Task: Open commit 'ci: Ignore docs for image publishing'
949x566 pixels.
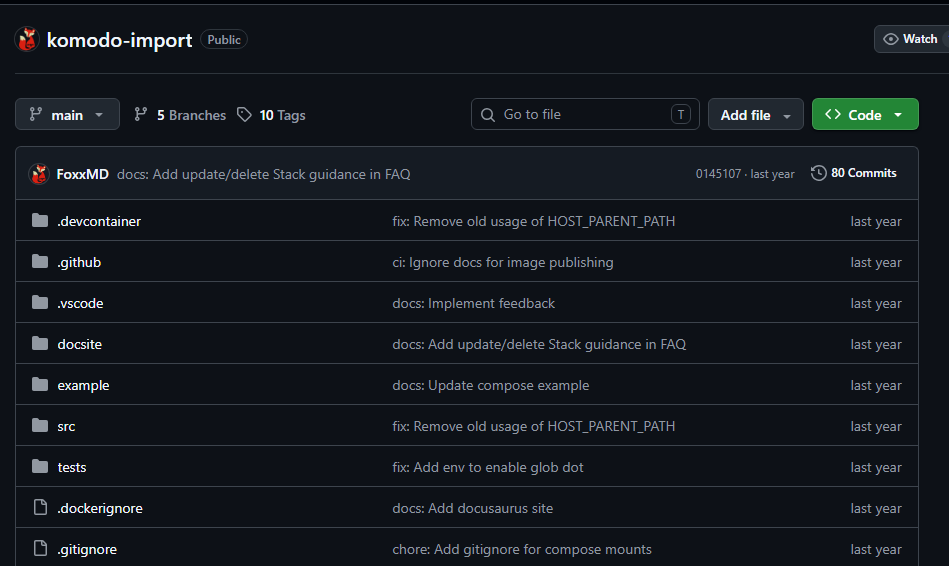Action: click(x=502, y=263)
